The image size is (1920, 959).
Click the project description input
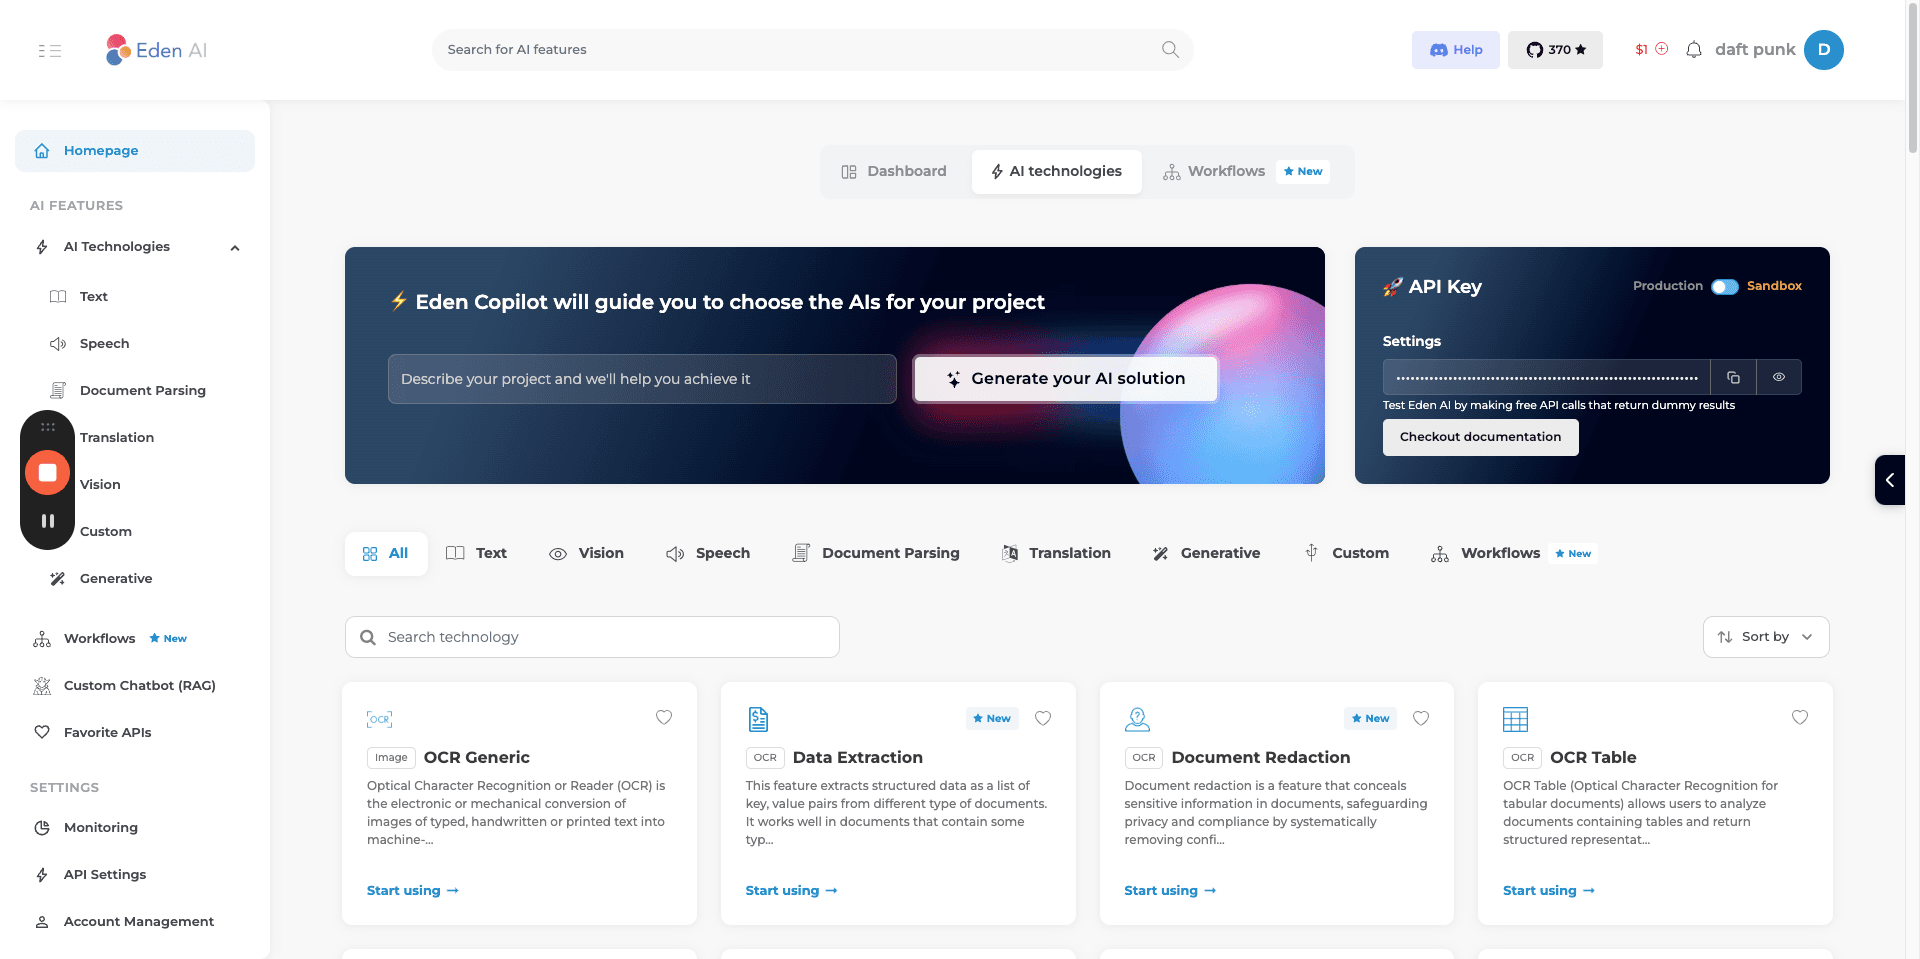(x=642, y=379)
